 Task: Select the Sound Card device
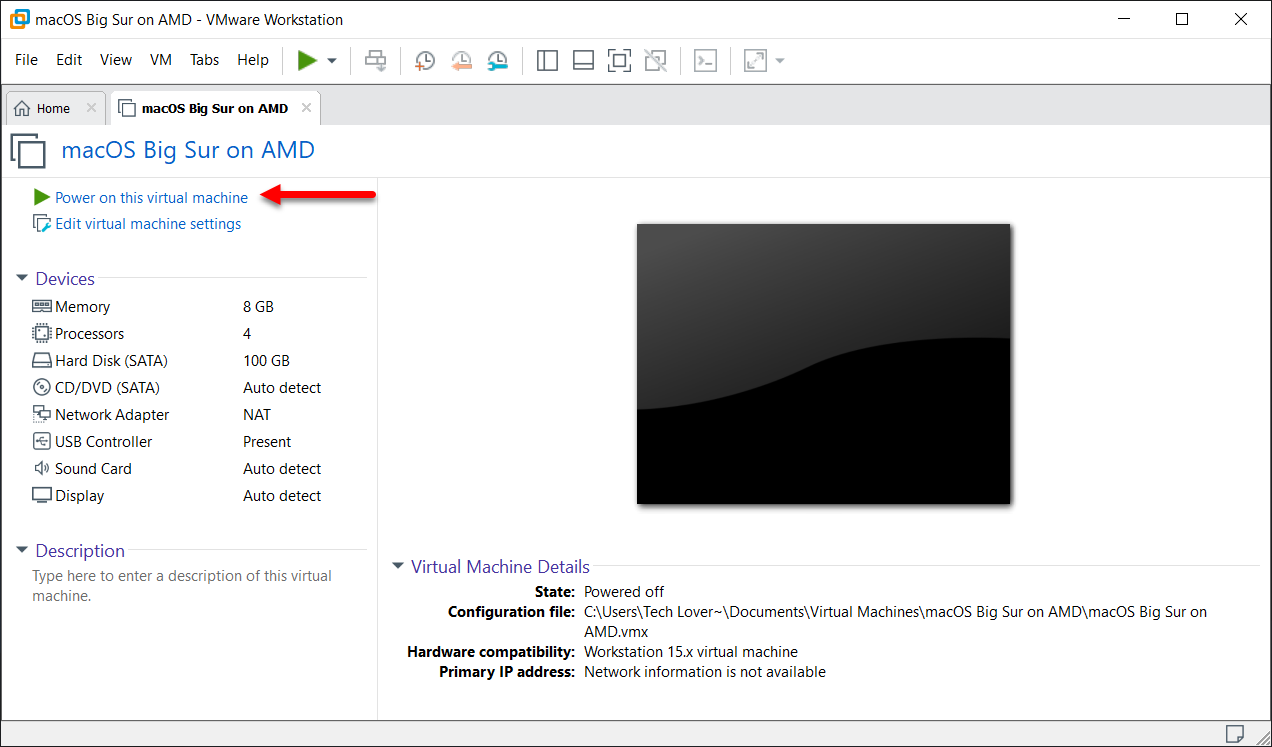tap(199, 469)
